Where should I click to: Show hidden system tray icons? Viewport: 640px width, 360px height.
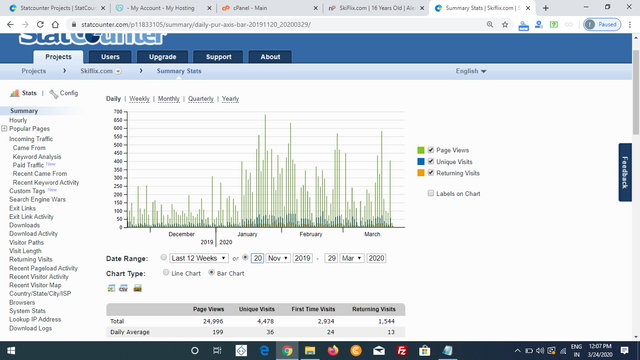pos(517,351)
